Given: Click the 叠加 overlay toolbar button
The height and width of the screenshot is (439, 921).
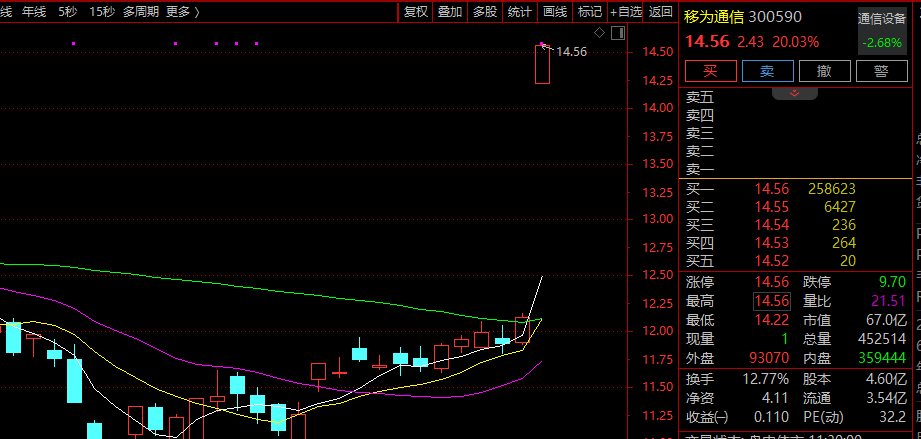Looking at the screenshot, I should (x=450, y=12).
